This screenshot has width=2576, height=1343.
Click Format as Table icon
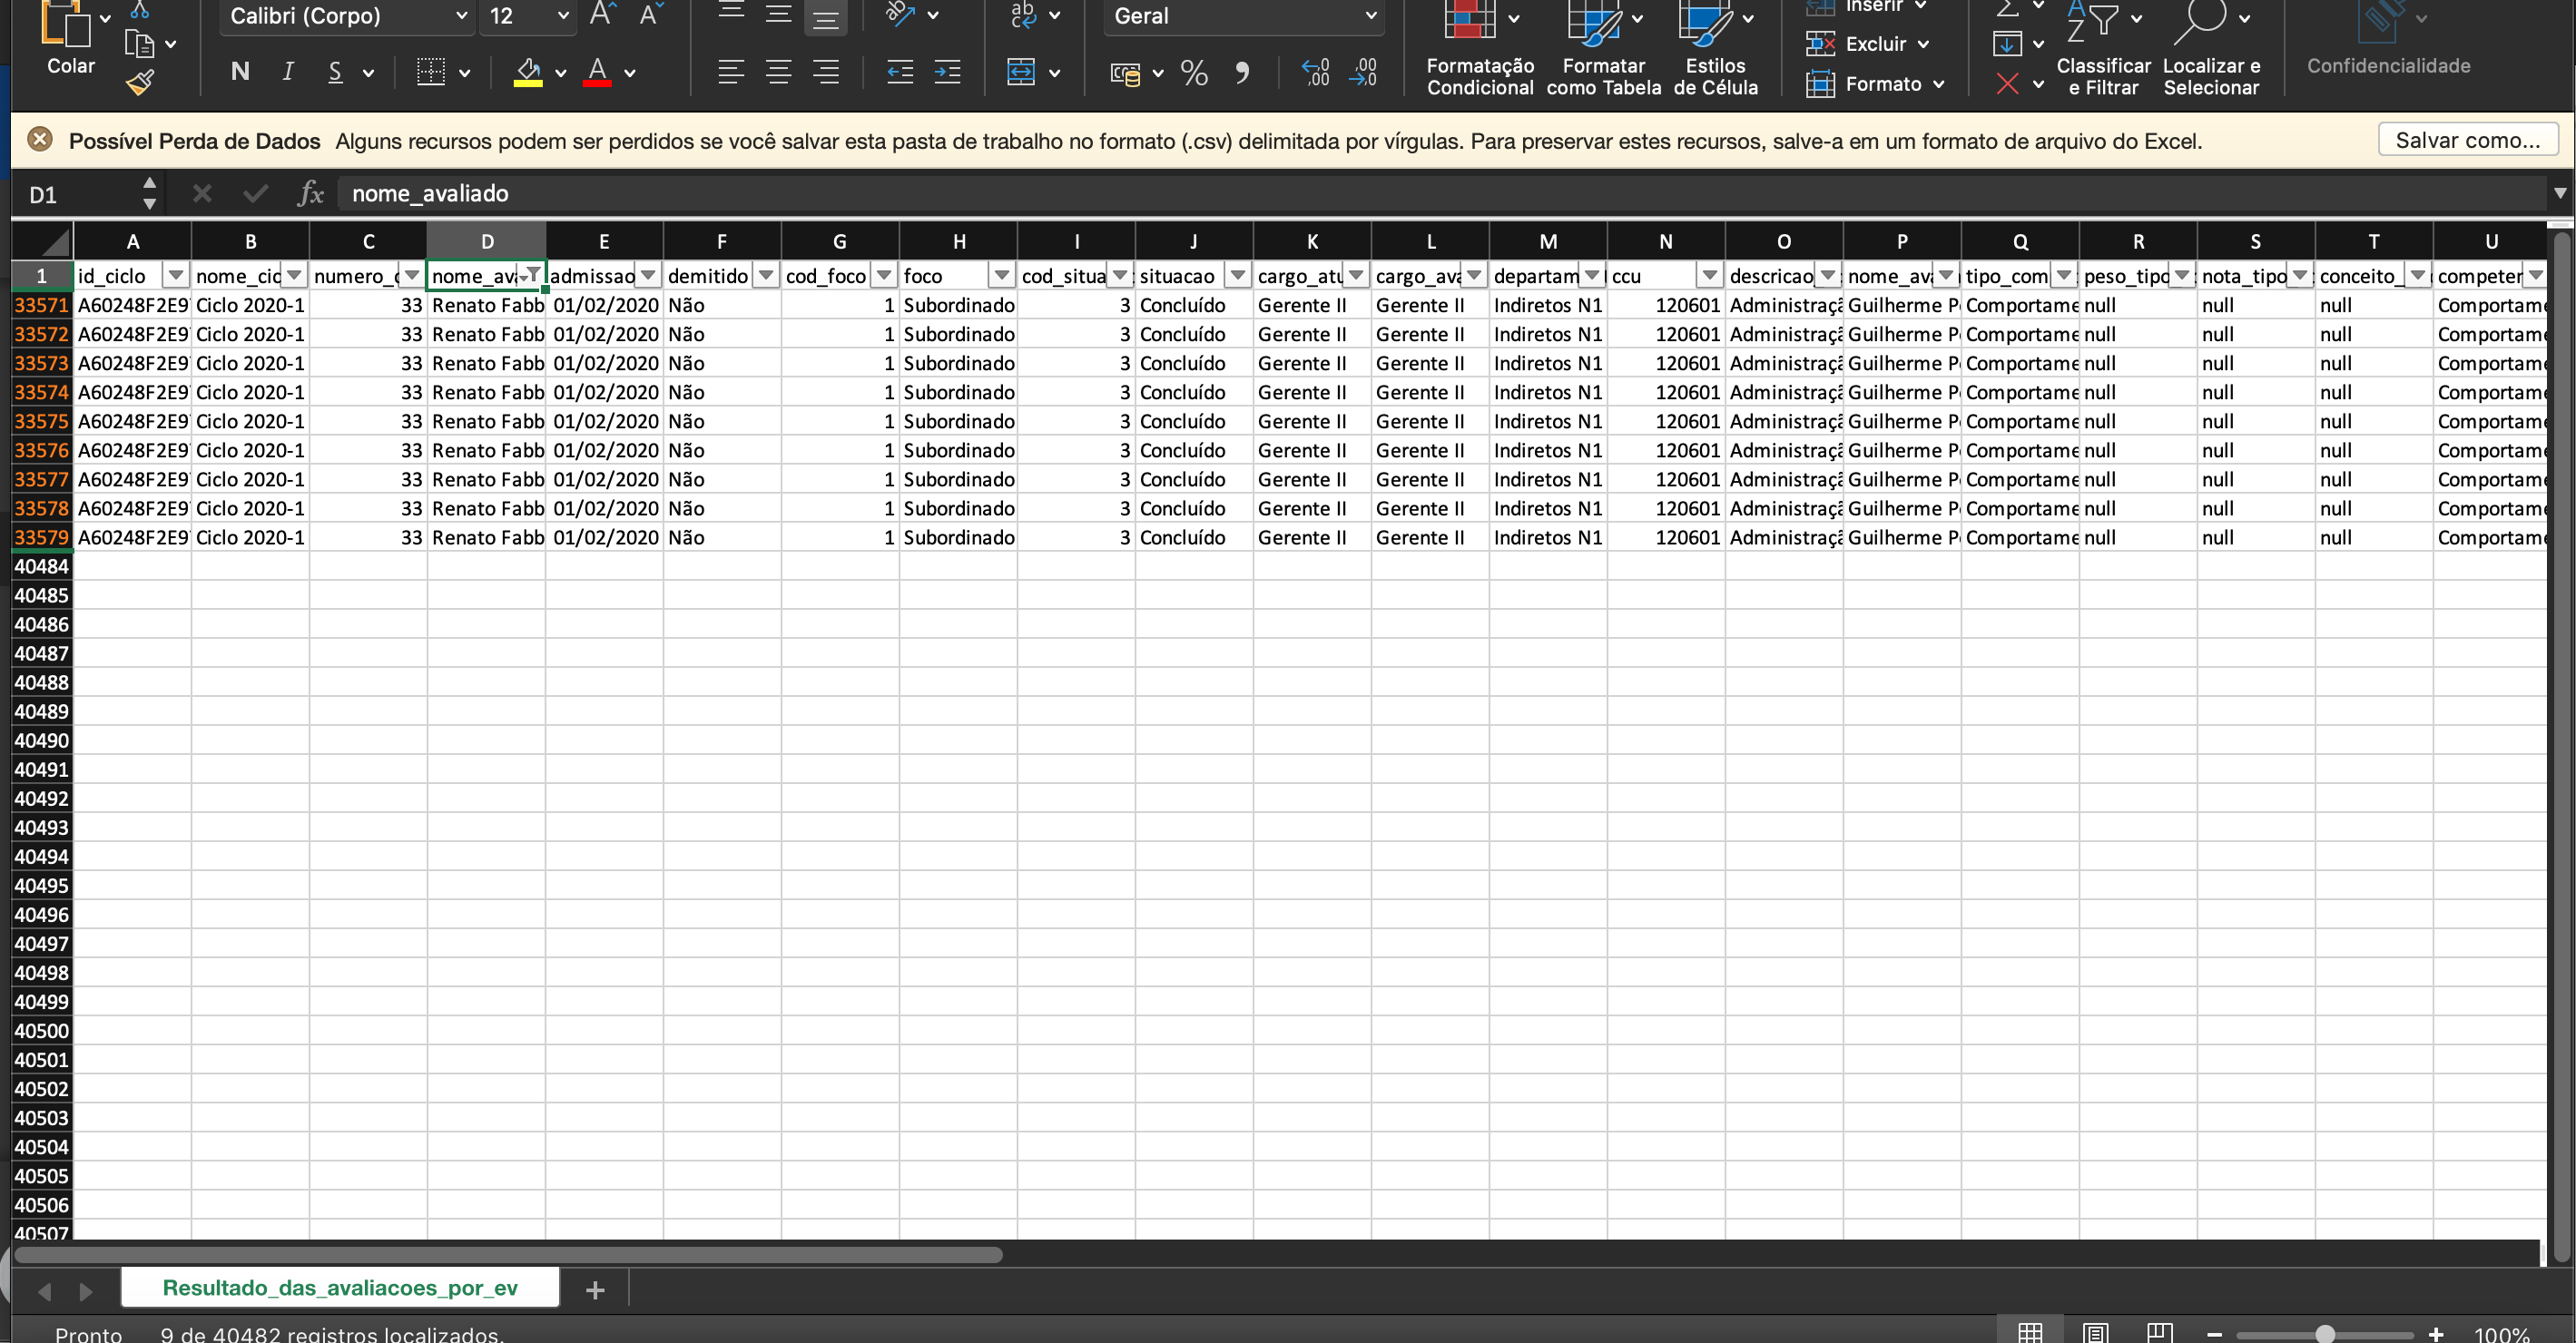[1593, 20]
